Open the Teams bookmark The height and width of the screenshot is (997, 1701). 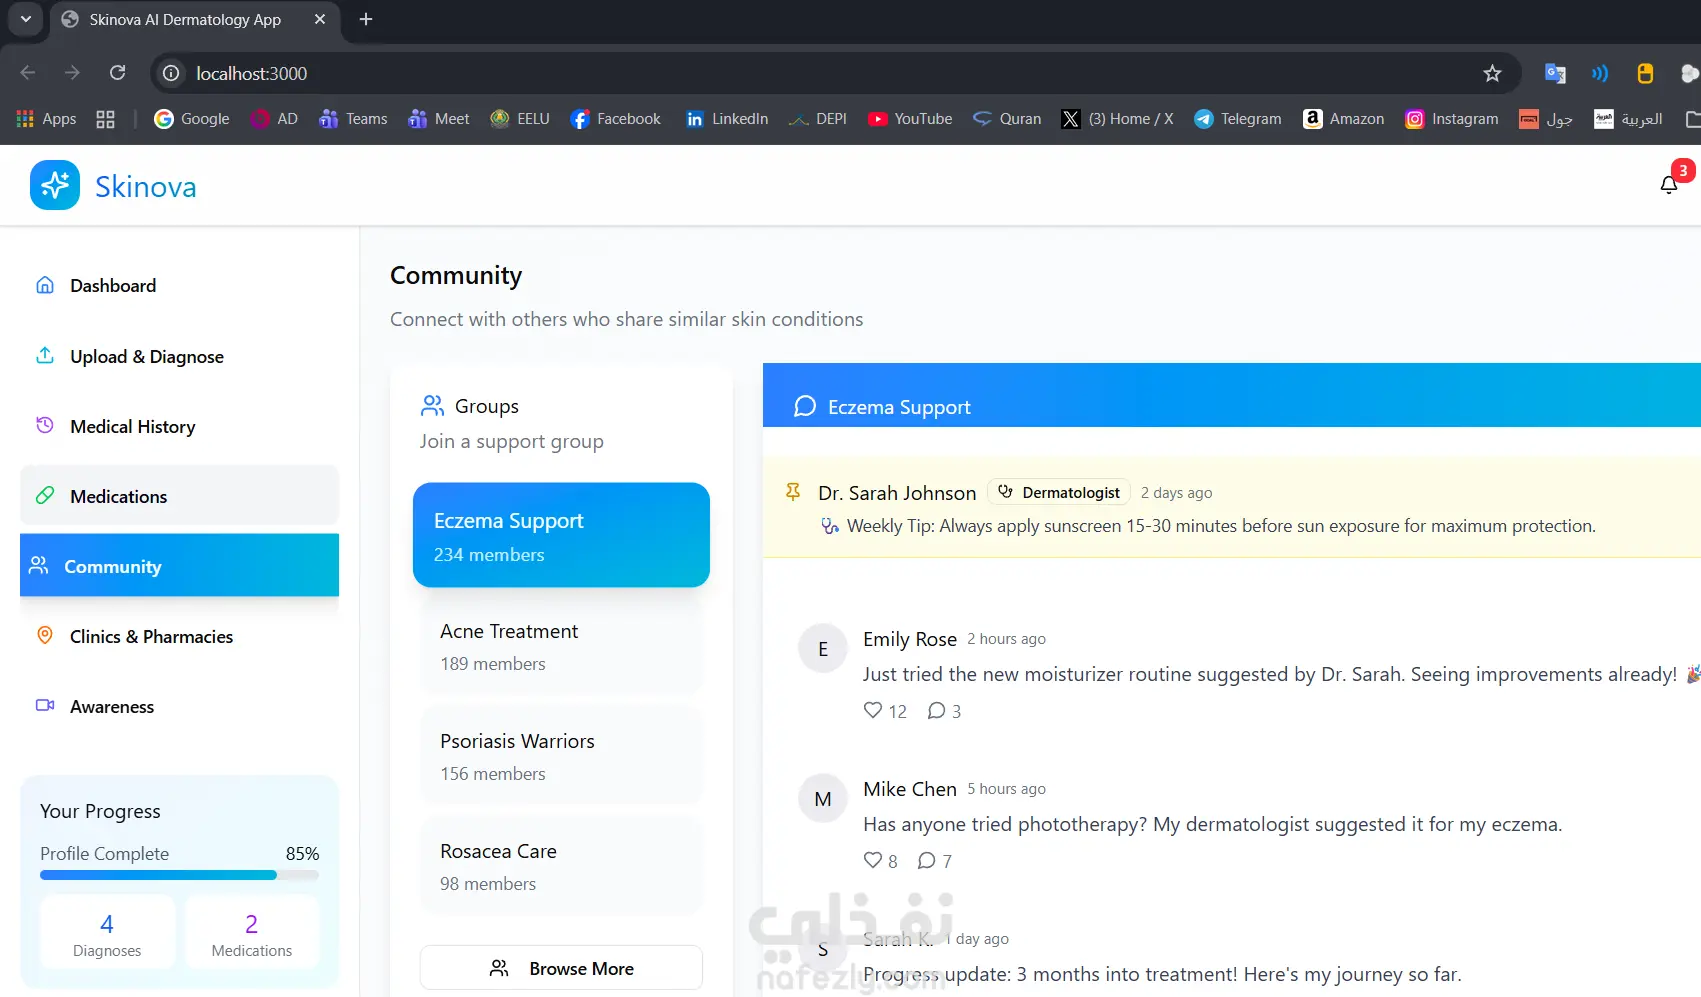(354, 119)
